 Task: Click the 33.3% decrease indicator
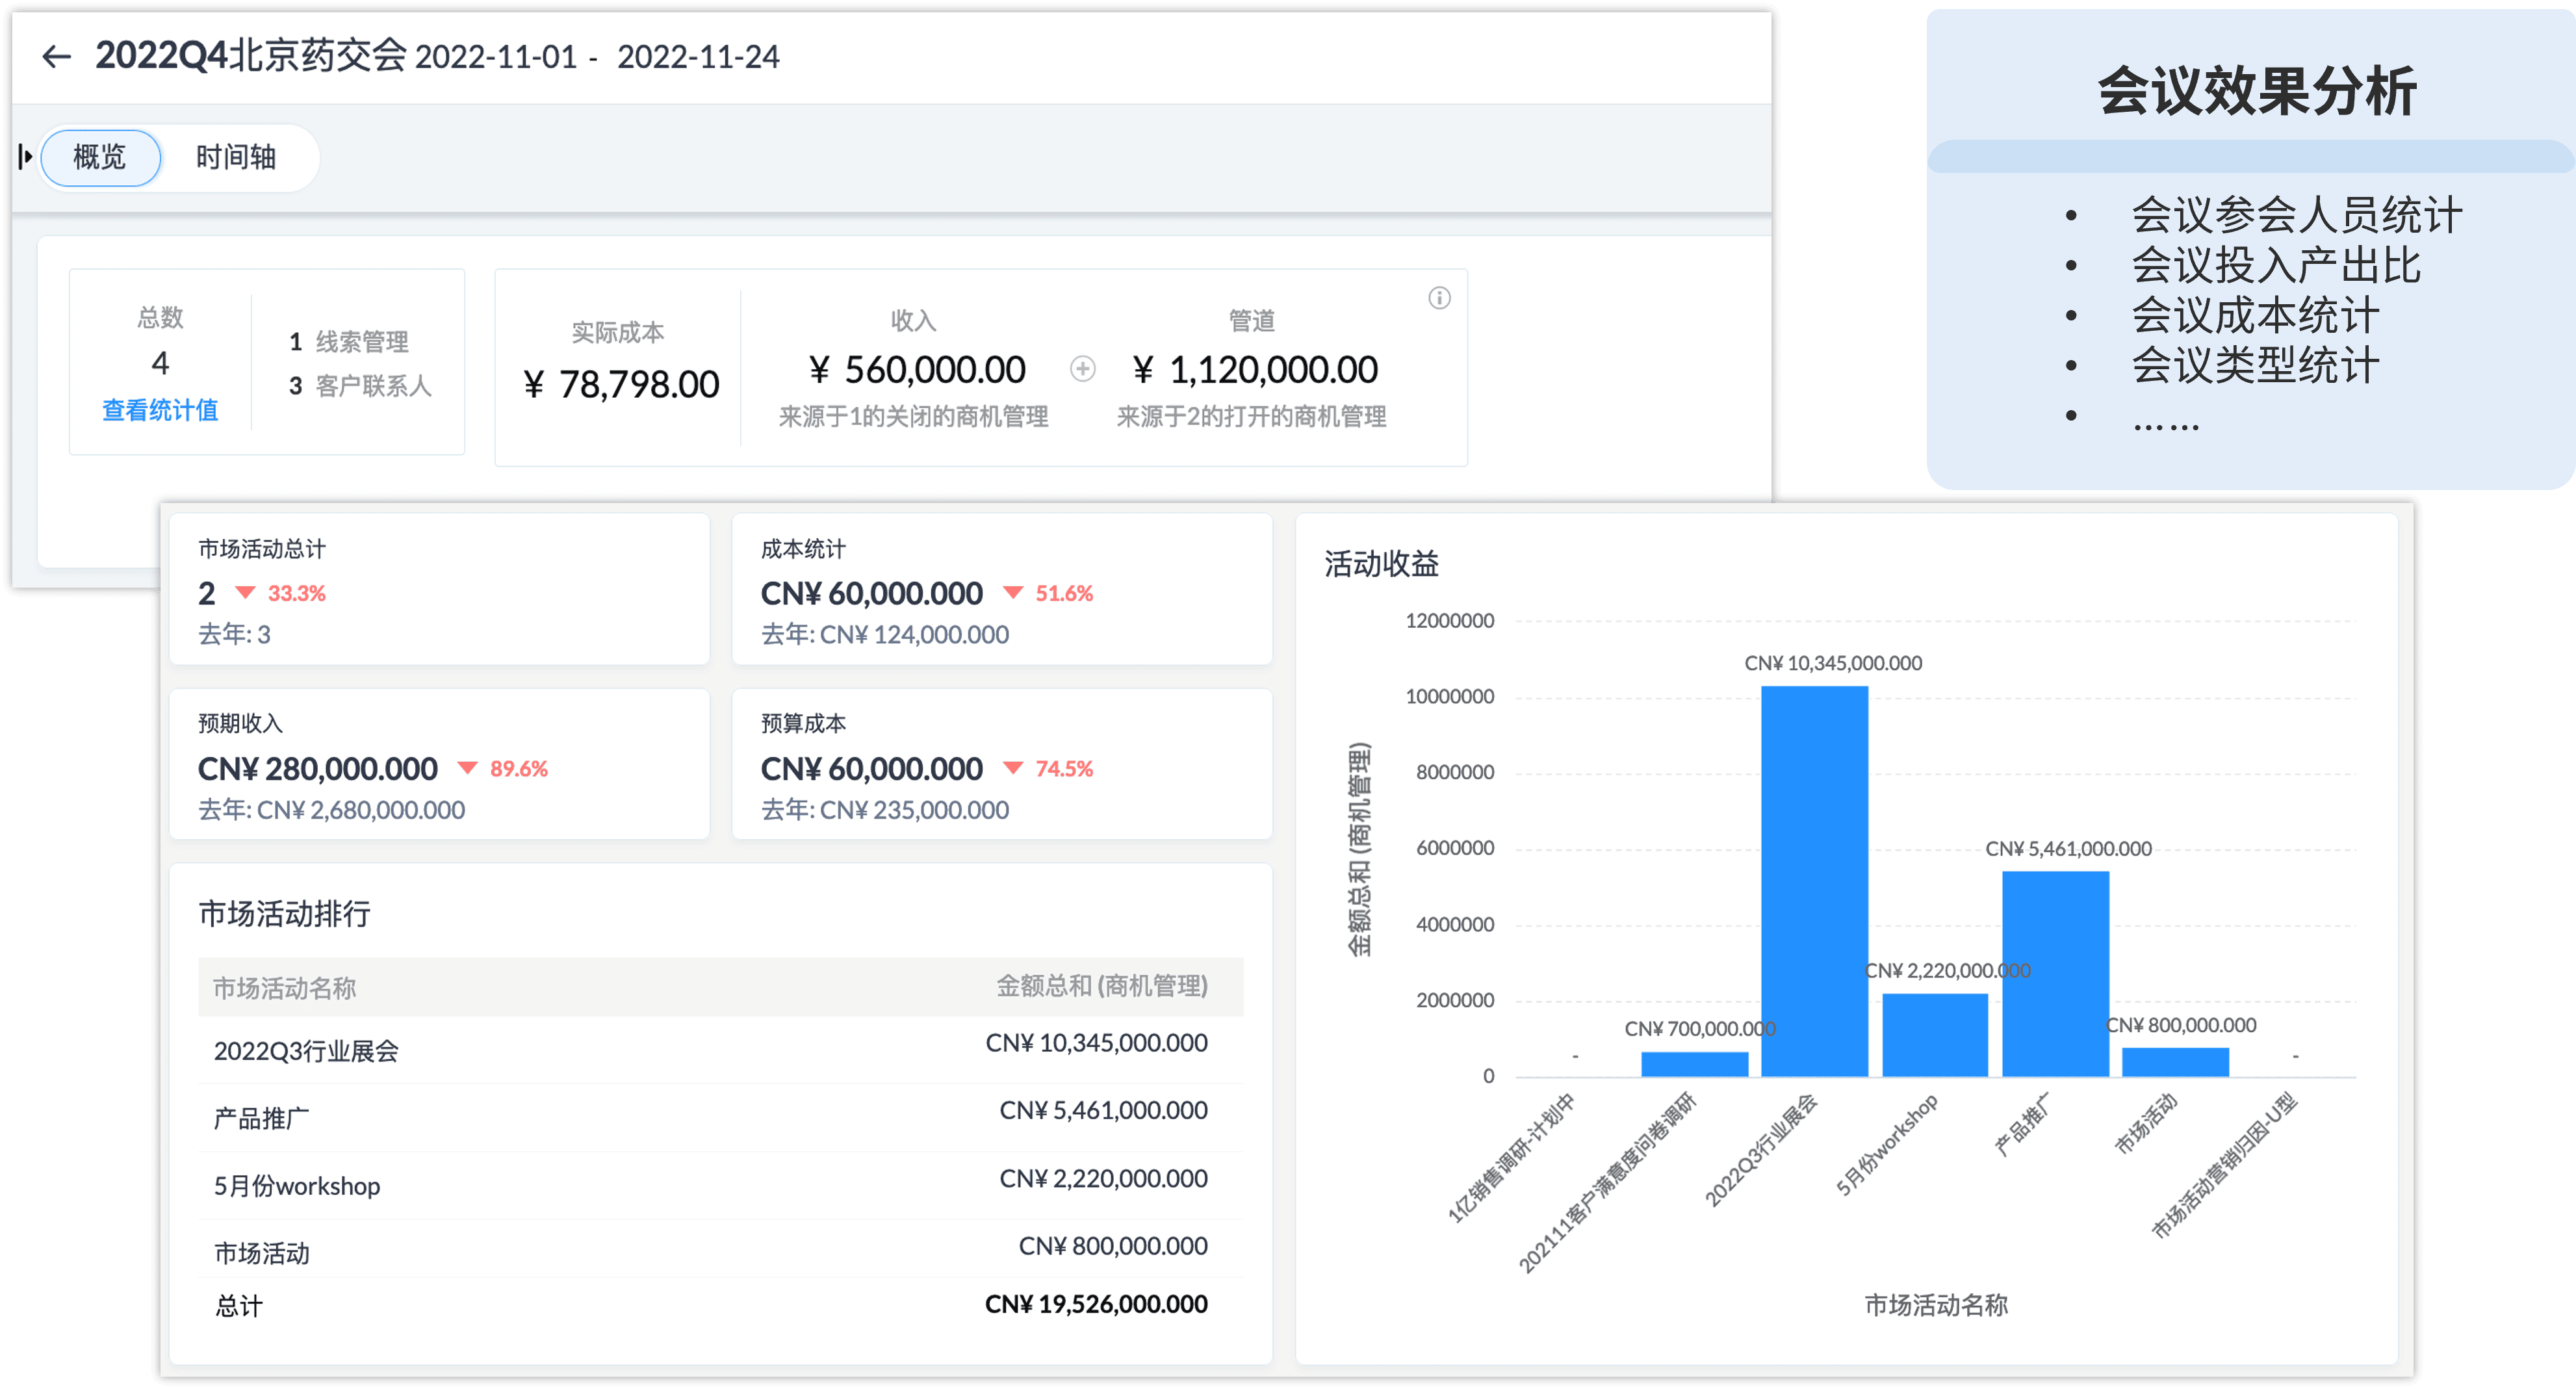(x=281, y=593)
